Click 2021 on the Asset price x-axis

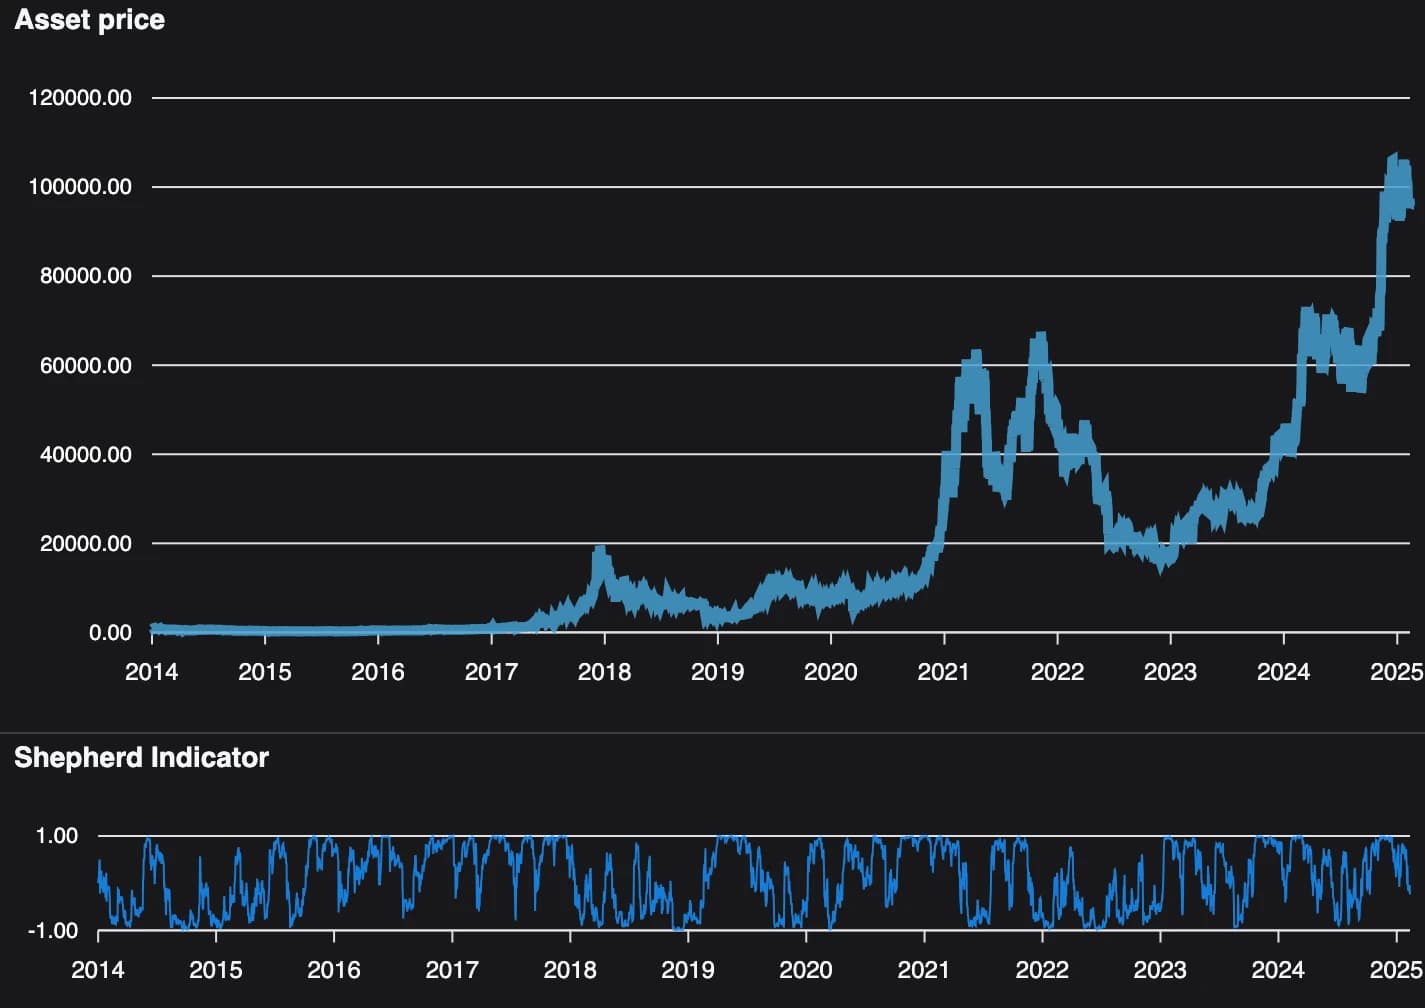(x=944, y=672)
